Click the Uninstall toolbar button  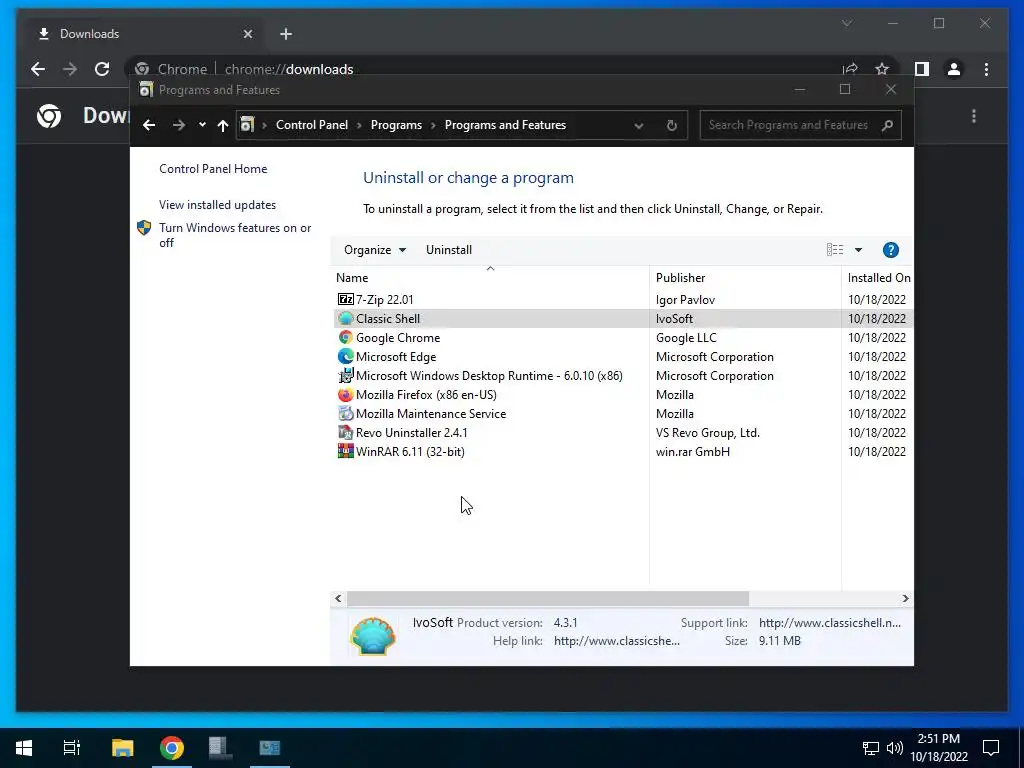(449, 250)
